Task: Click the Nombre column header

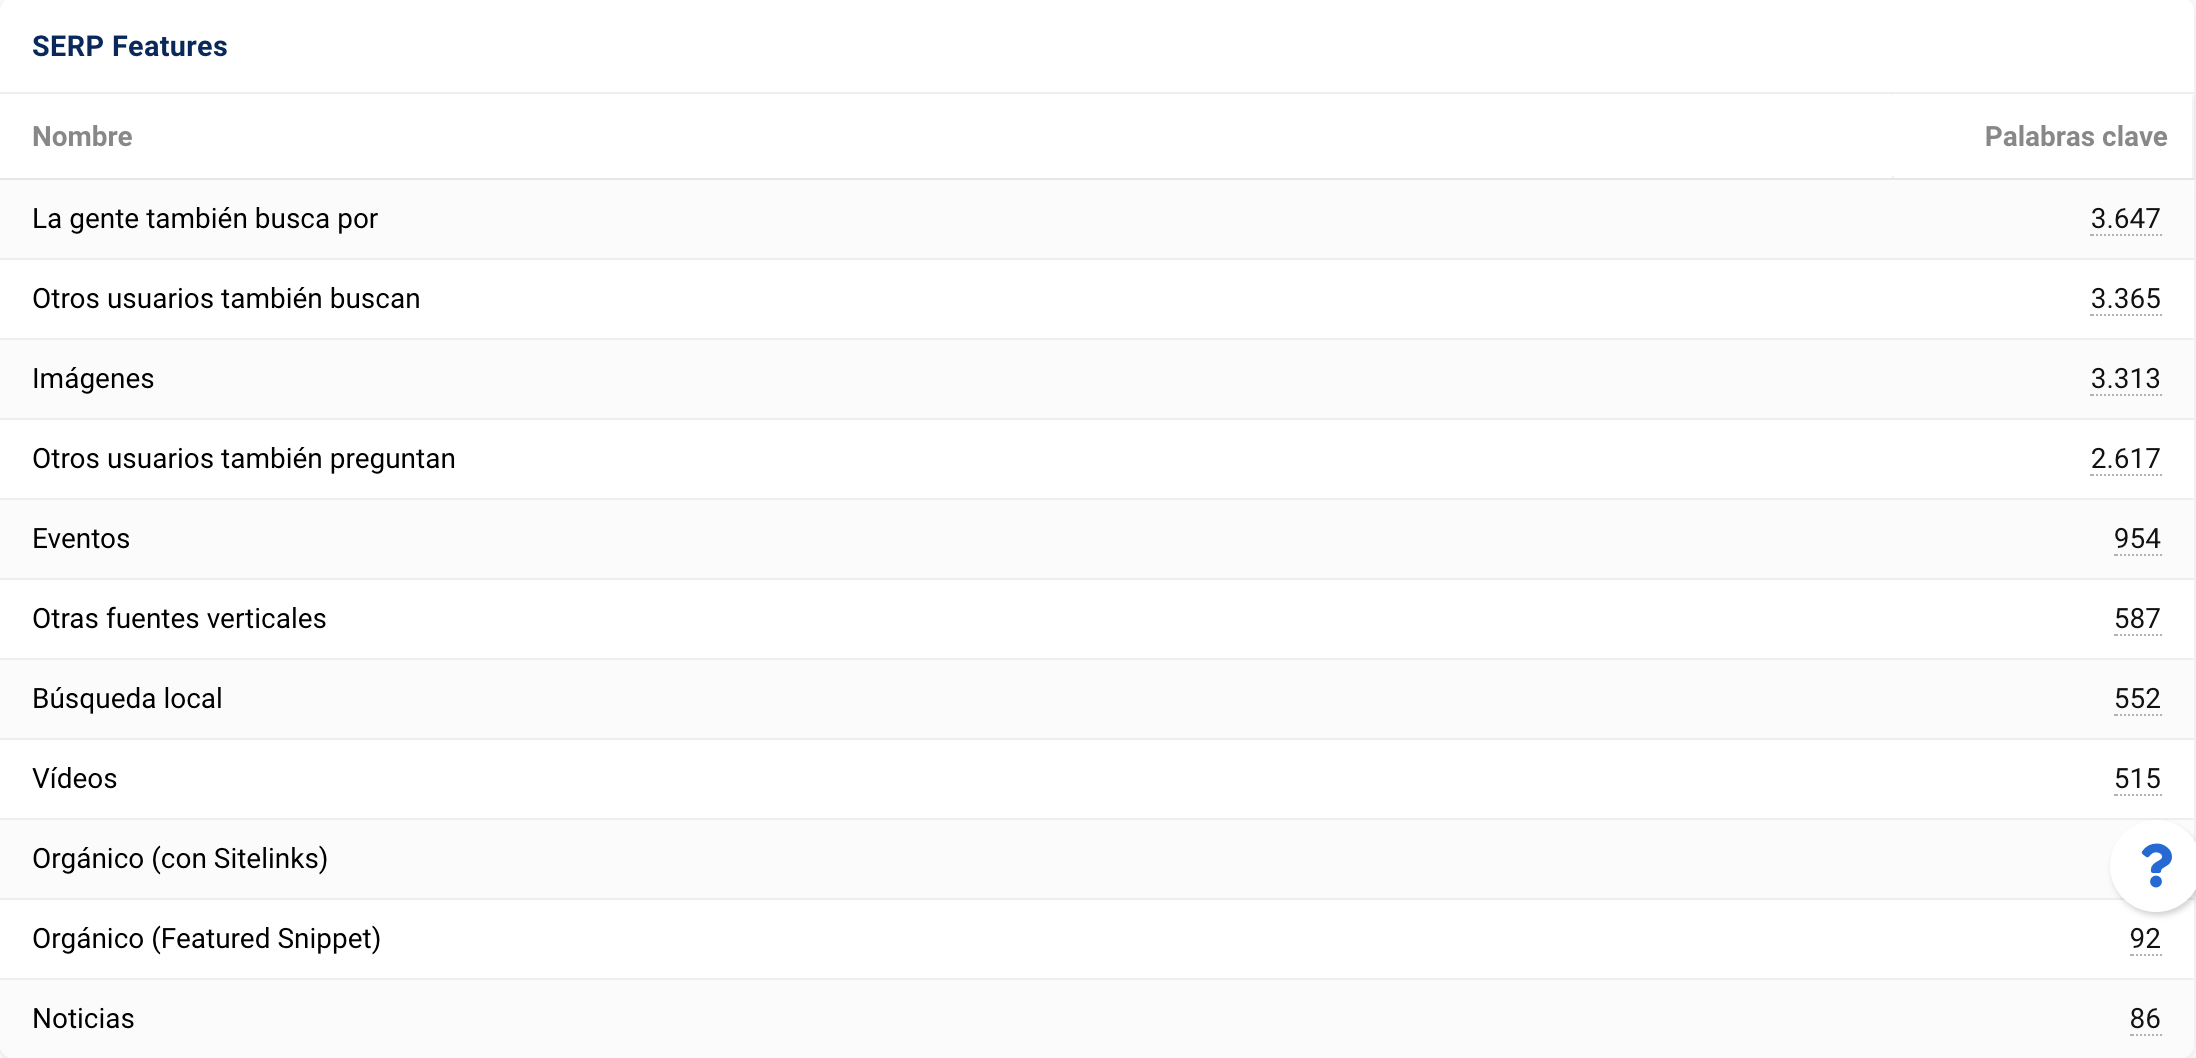Action: [82, 137]
